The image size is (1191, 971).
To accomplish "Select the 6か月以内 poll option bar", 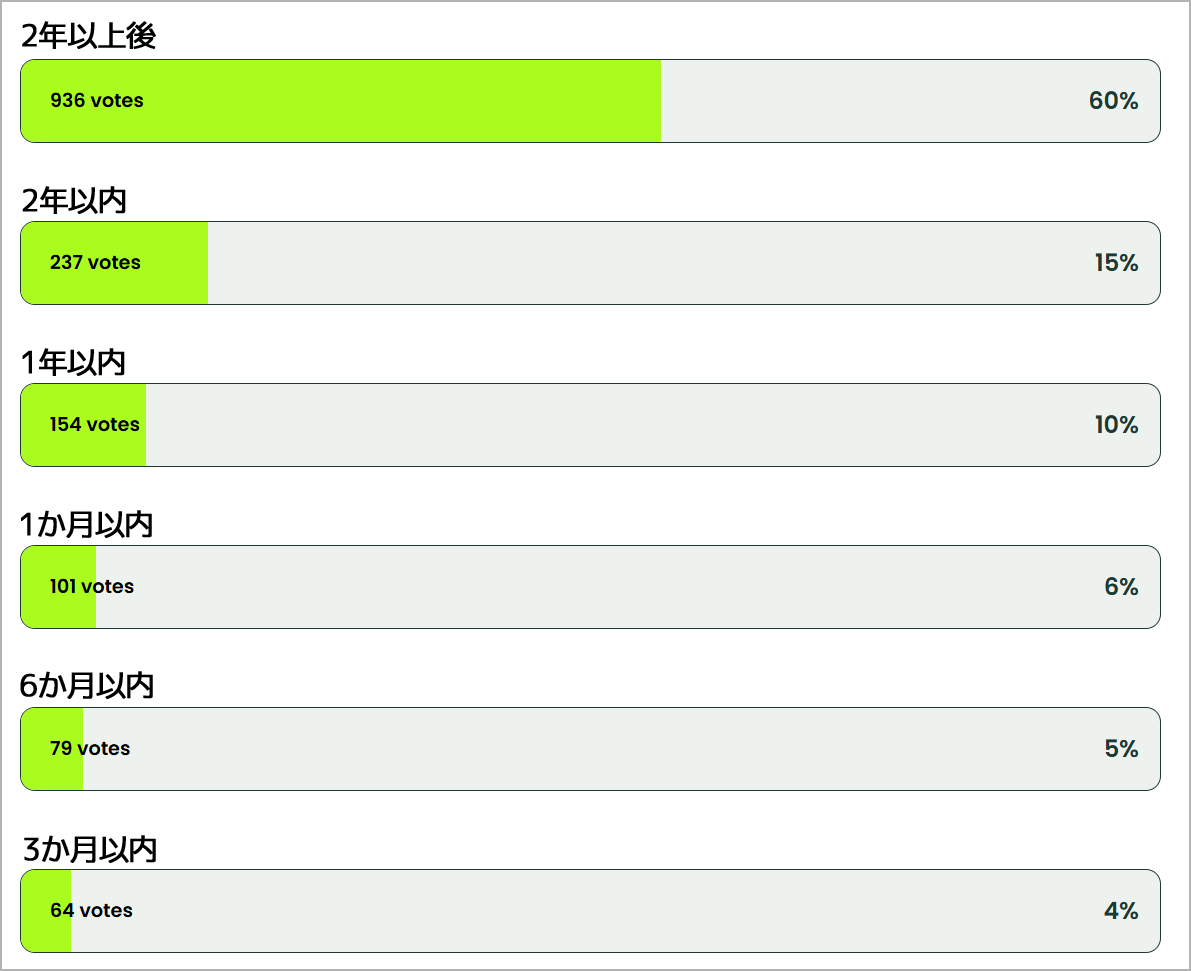I will [590, 748].
